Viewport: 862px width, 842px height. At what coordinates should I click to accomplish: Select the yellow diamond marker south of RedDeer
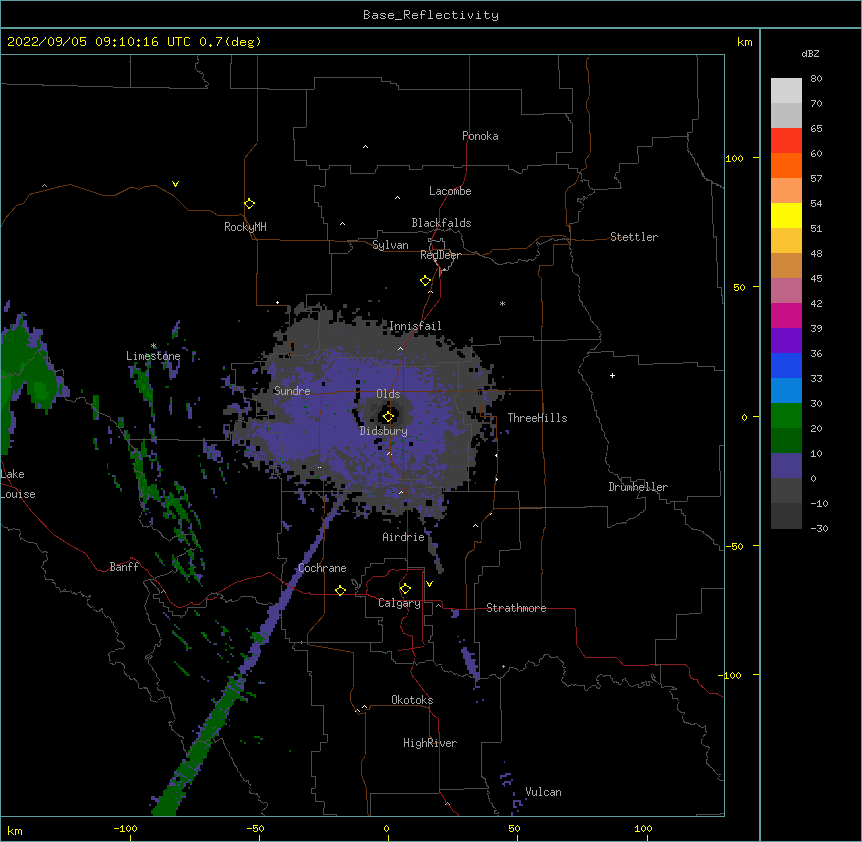click(x=426, y=281)
